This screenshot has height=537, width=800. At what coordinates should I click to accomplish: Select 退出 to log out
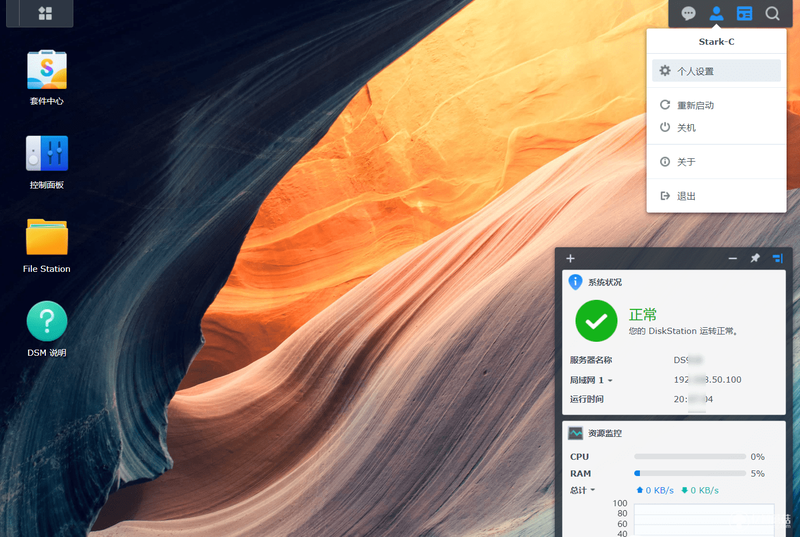(x=716, y=196)
